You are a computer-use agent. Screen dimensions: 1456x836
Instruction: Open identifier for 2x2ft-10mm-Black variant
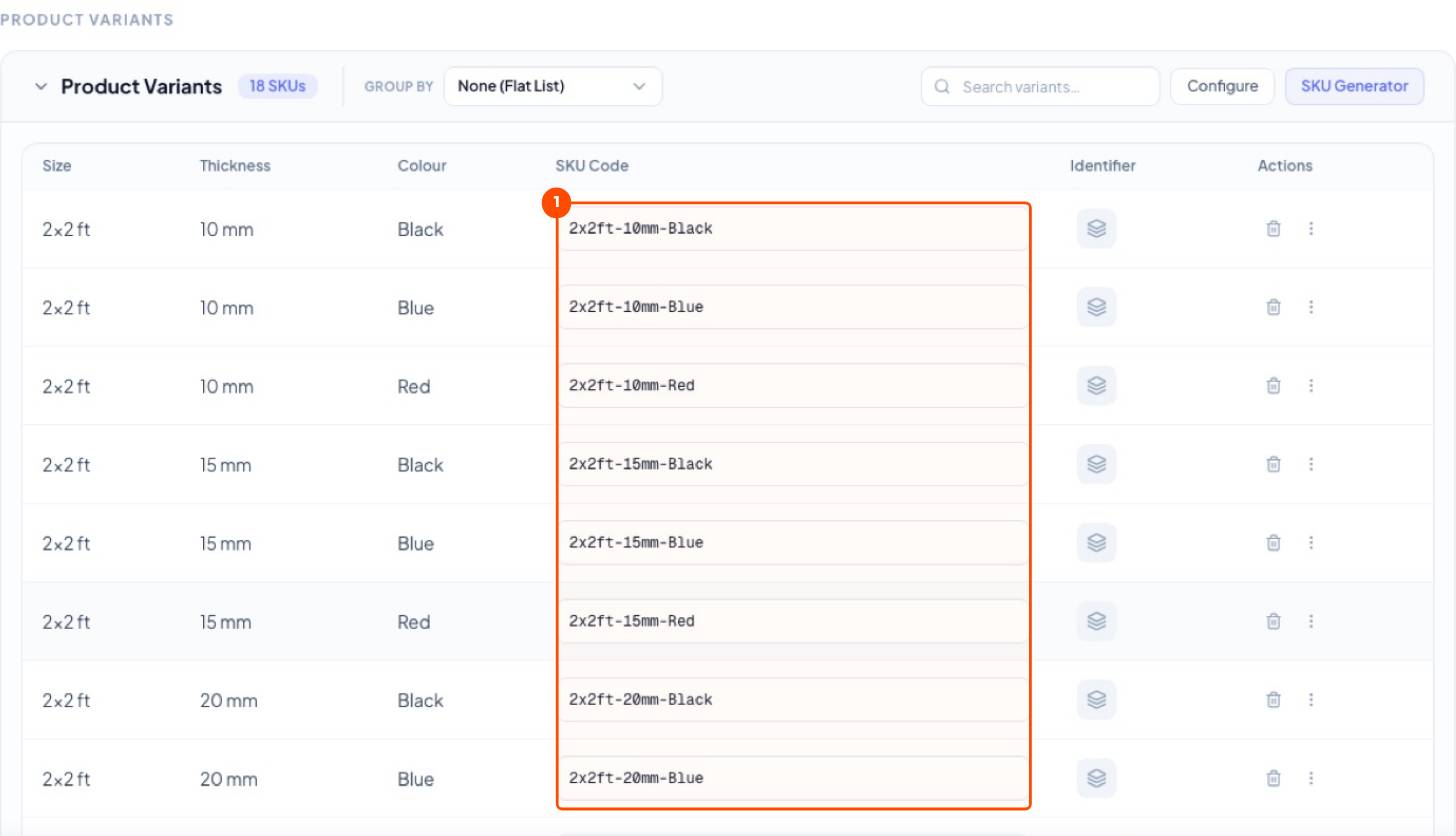click(1096, 229)
